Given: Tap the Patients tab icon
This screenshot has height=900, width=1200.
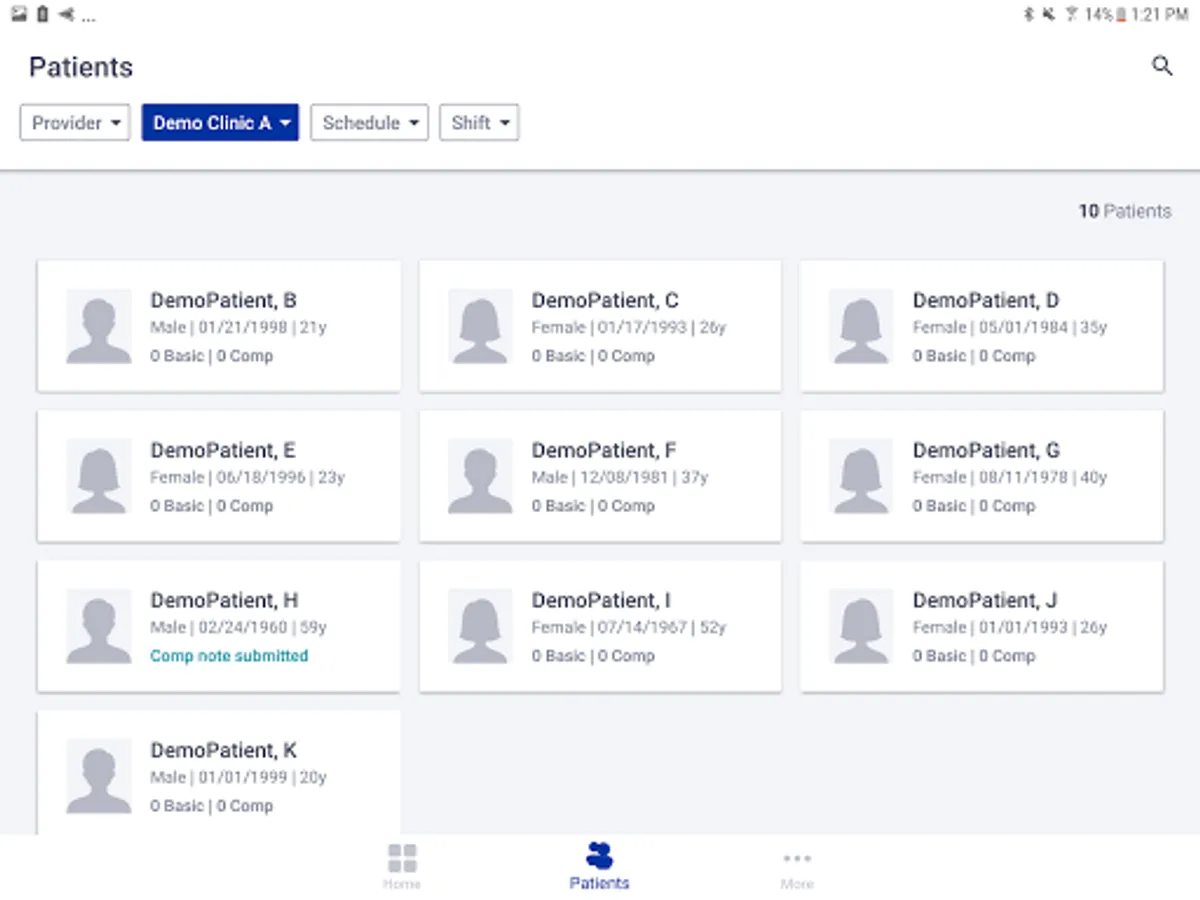Looking at the screenshot, I should point(599,856).
